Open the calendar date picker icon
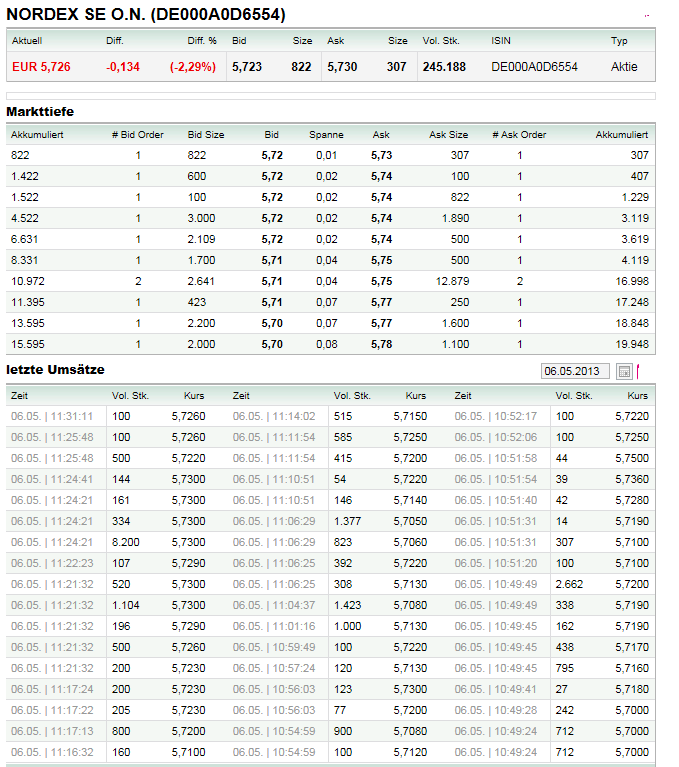 624,372
